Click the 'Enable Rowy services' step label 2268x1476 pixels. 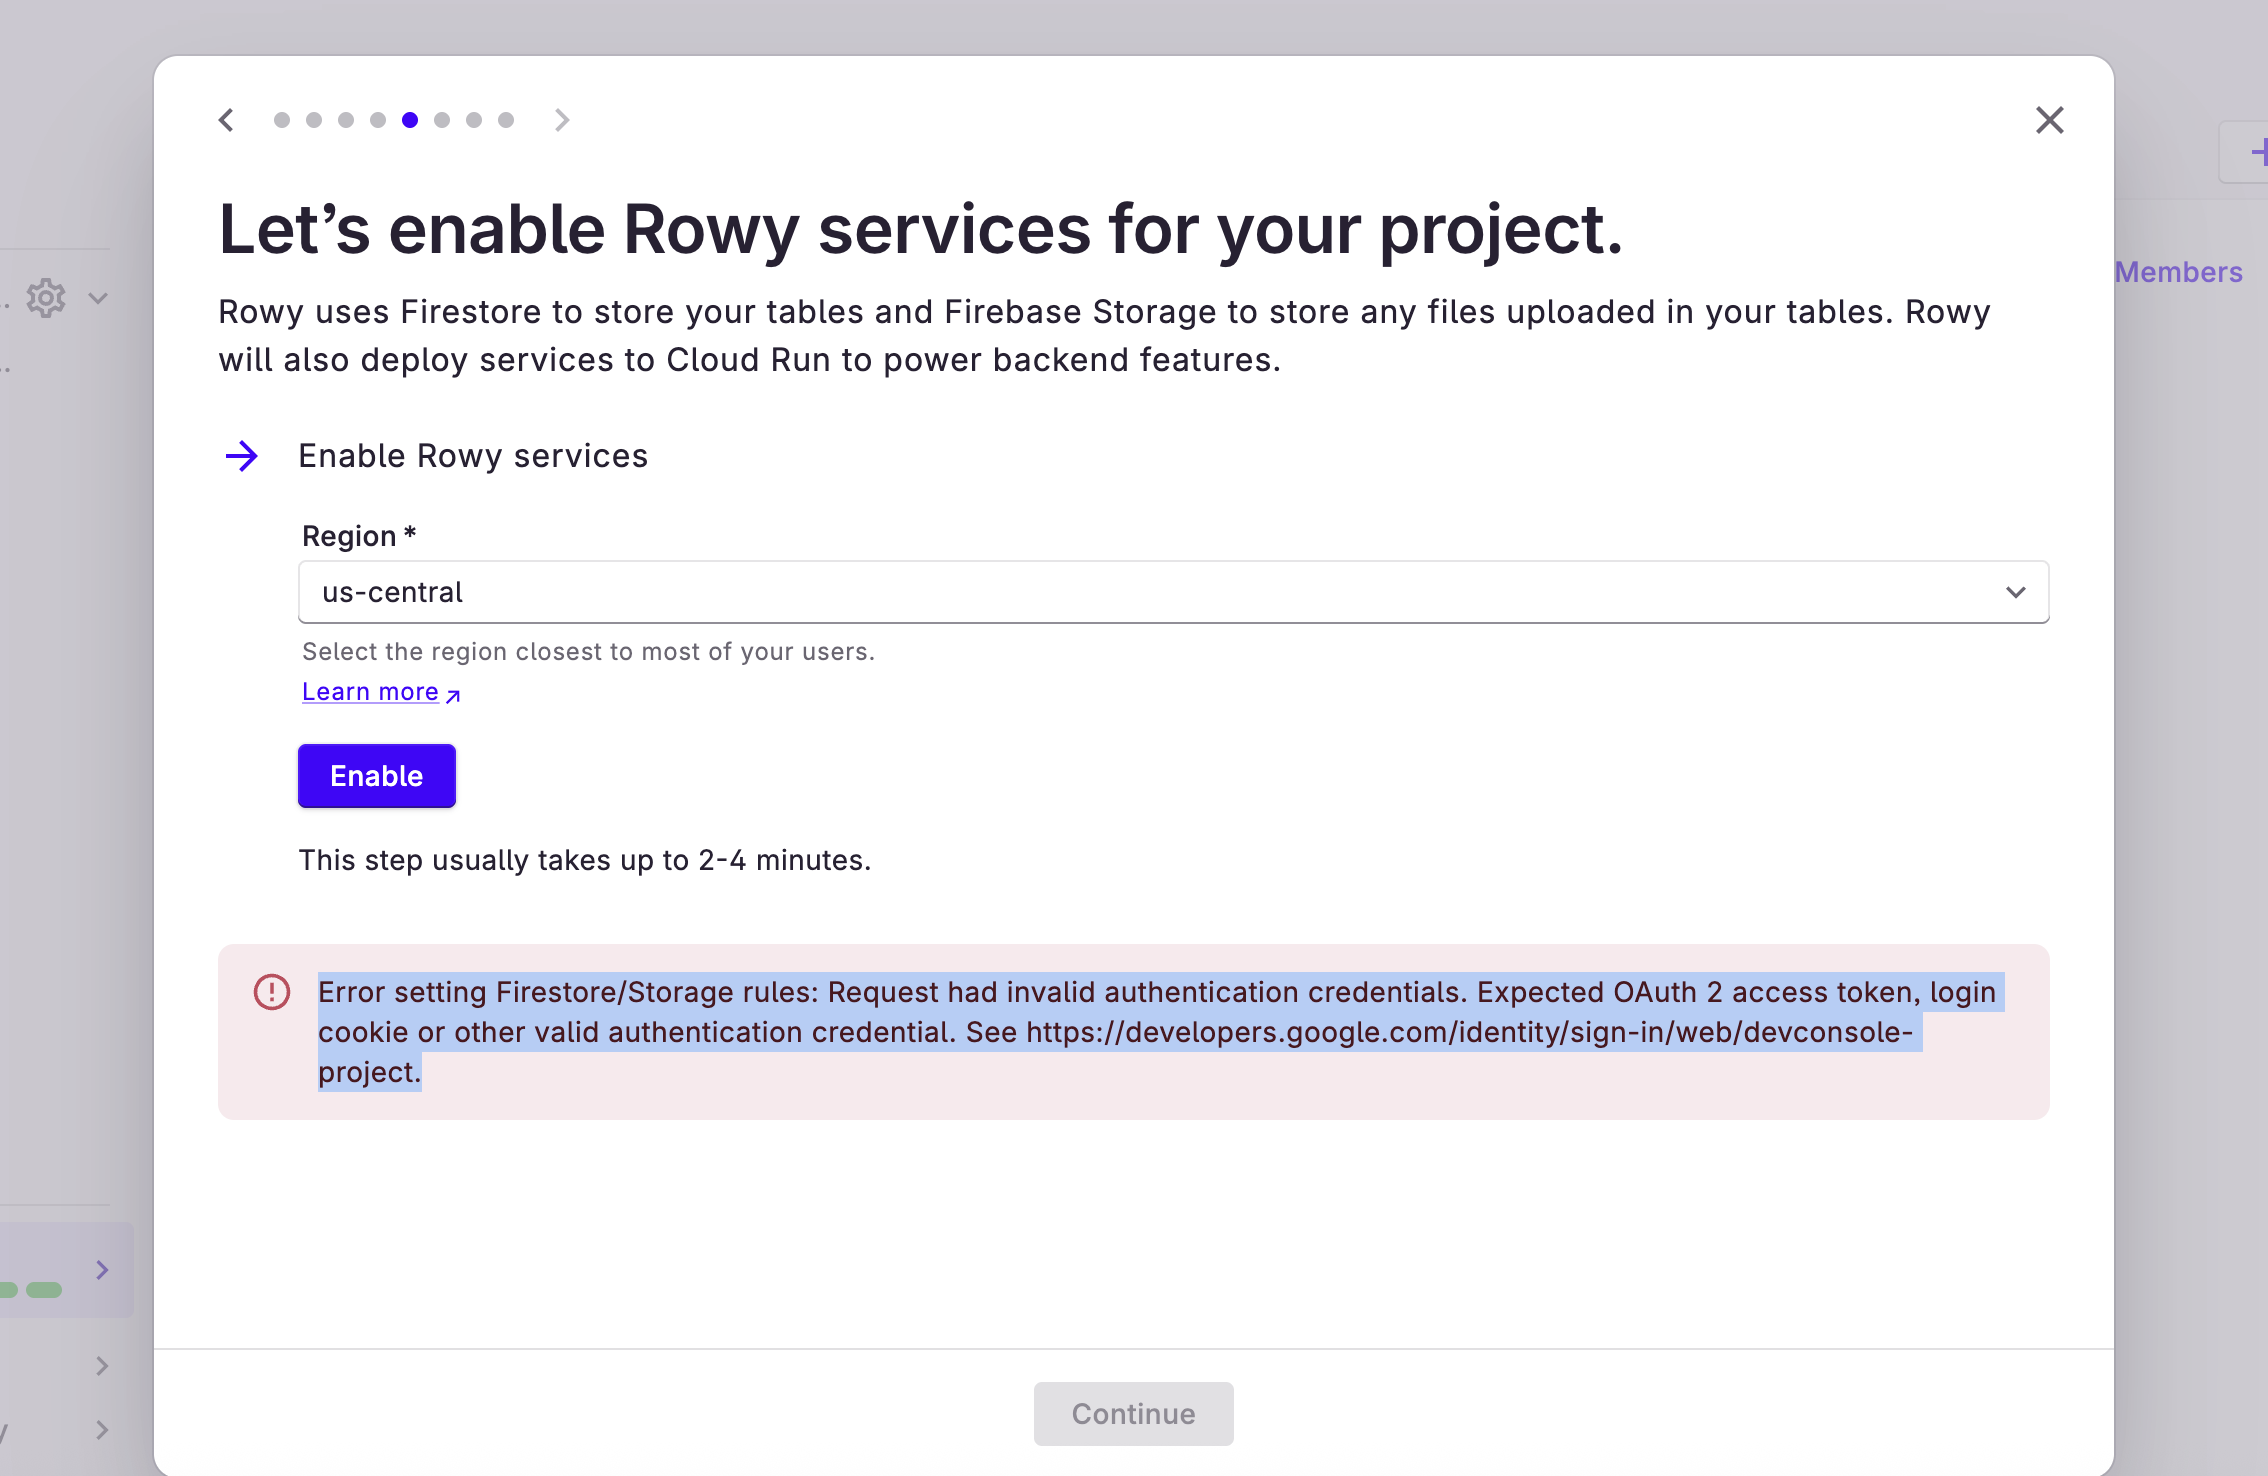click(x=473, y=456)
